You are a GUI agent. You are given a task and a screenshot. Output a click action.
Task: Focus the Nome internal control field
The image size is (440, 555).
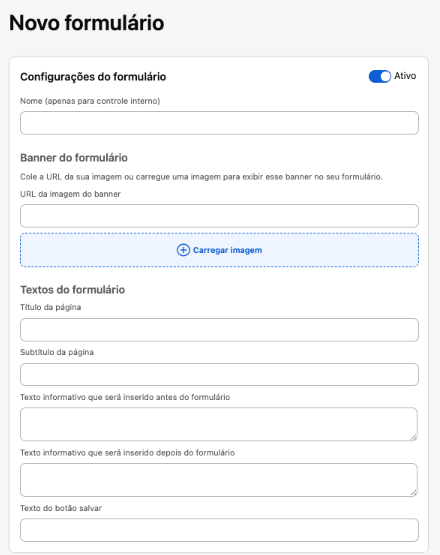pyautogui.click(x=219, y=123)
